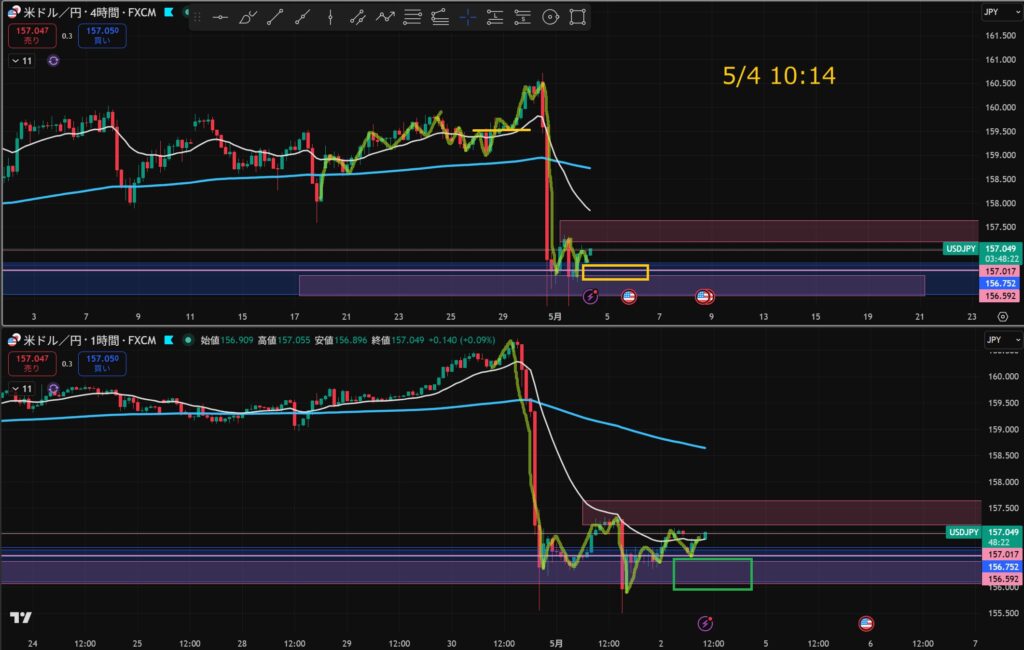
Task: Select the short position tool
Action: pos(522,18)
